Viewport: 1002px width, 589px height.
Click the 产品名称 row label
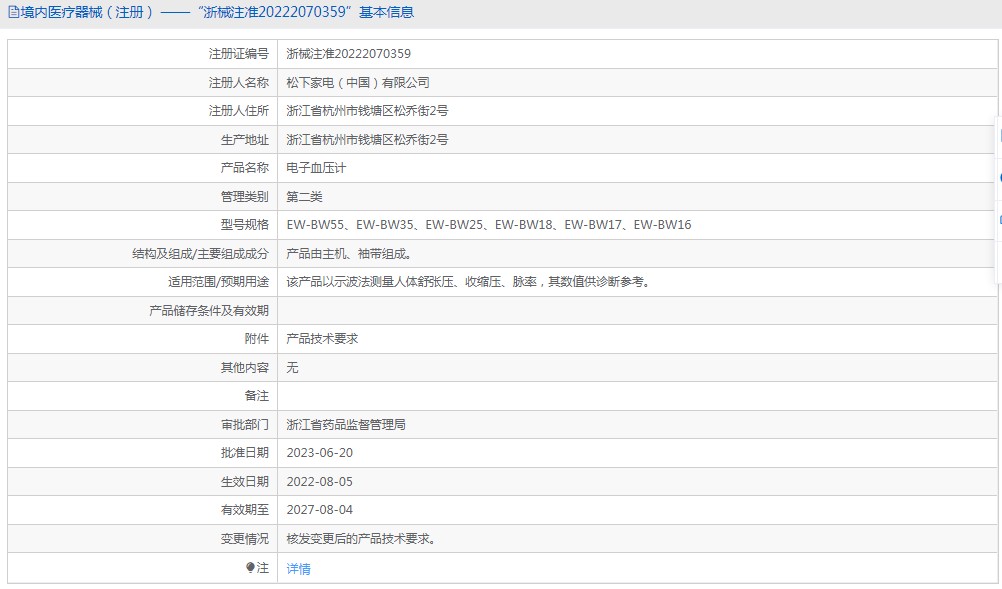pos(245,168)
